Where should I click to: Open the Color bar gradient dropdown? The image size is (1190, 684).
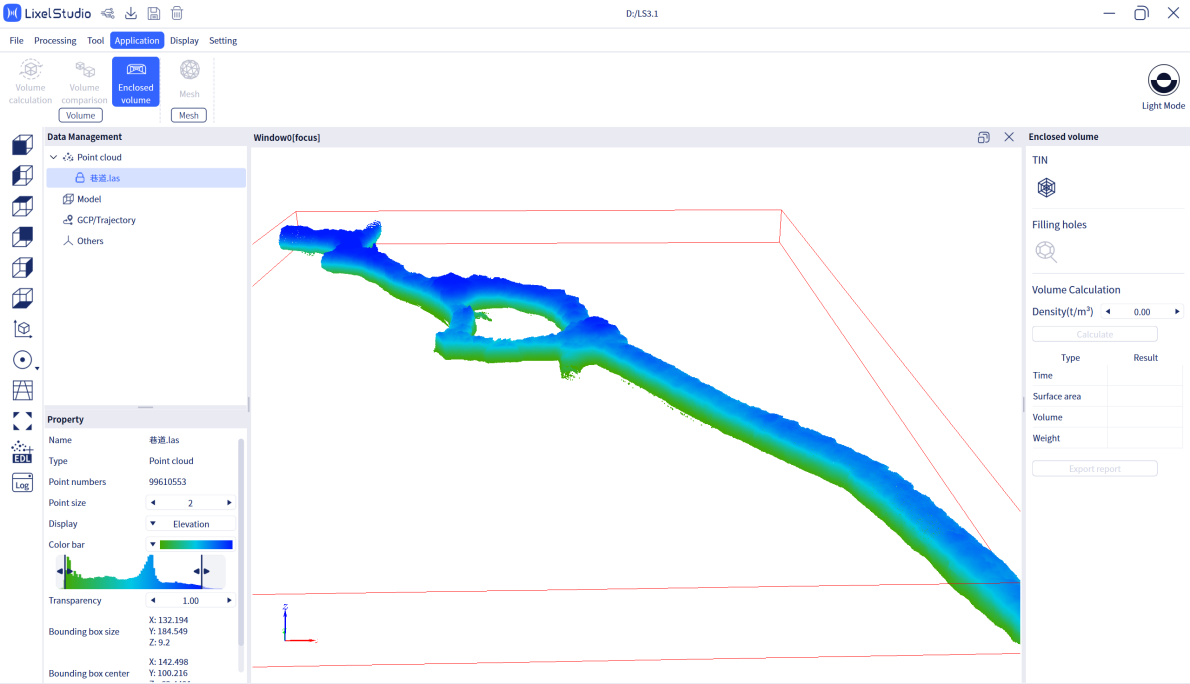pyautogui.click(x=153, y=544)
